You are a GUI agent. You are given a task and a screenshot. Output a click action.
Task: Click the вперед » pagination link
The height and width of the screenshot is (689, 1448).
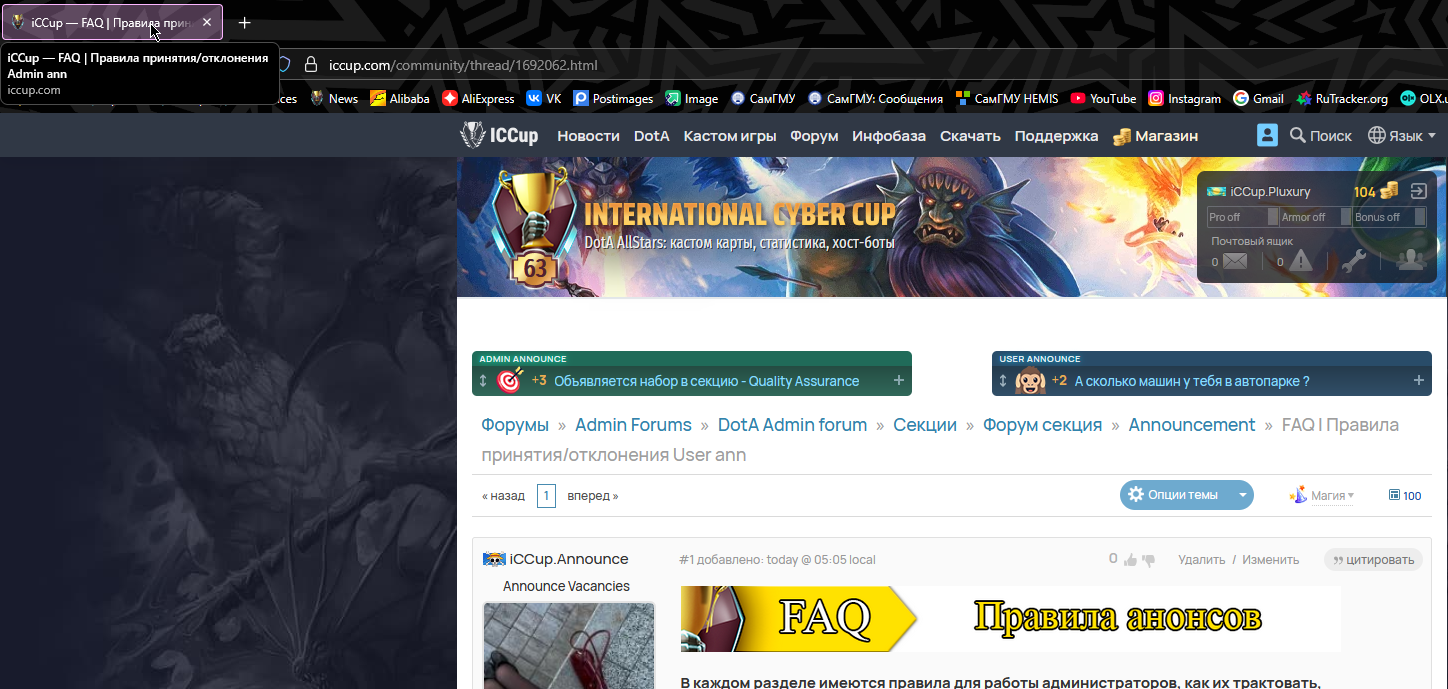point(593,496)
